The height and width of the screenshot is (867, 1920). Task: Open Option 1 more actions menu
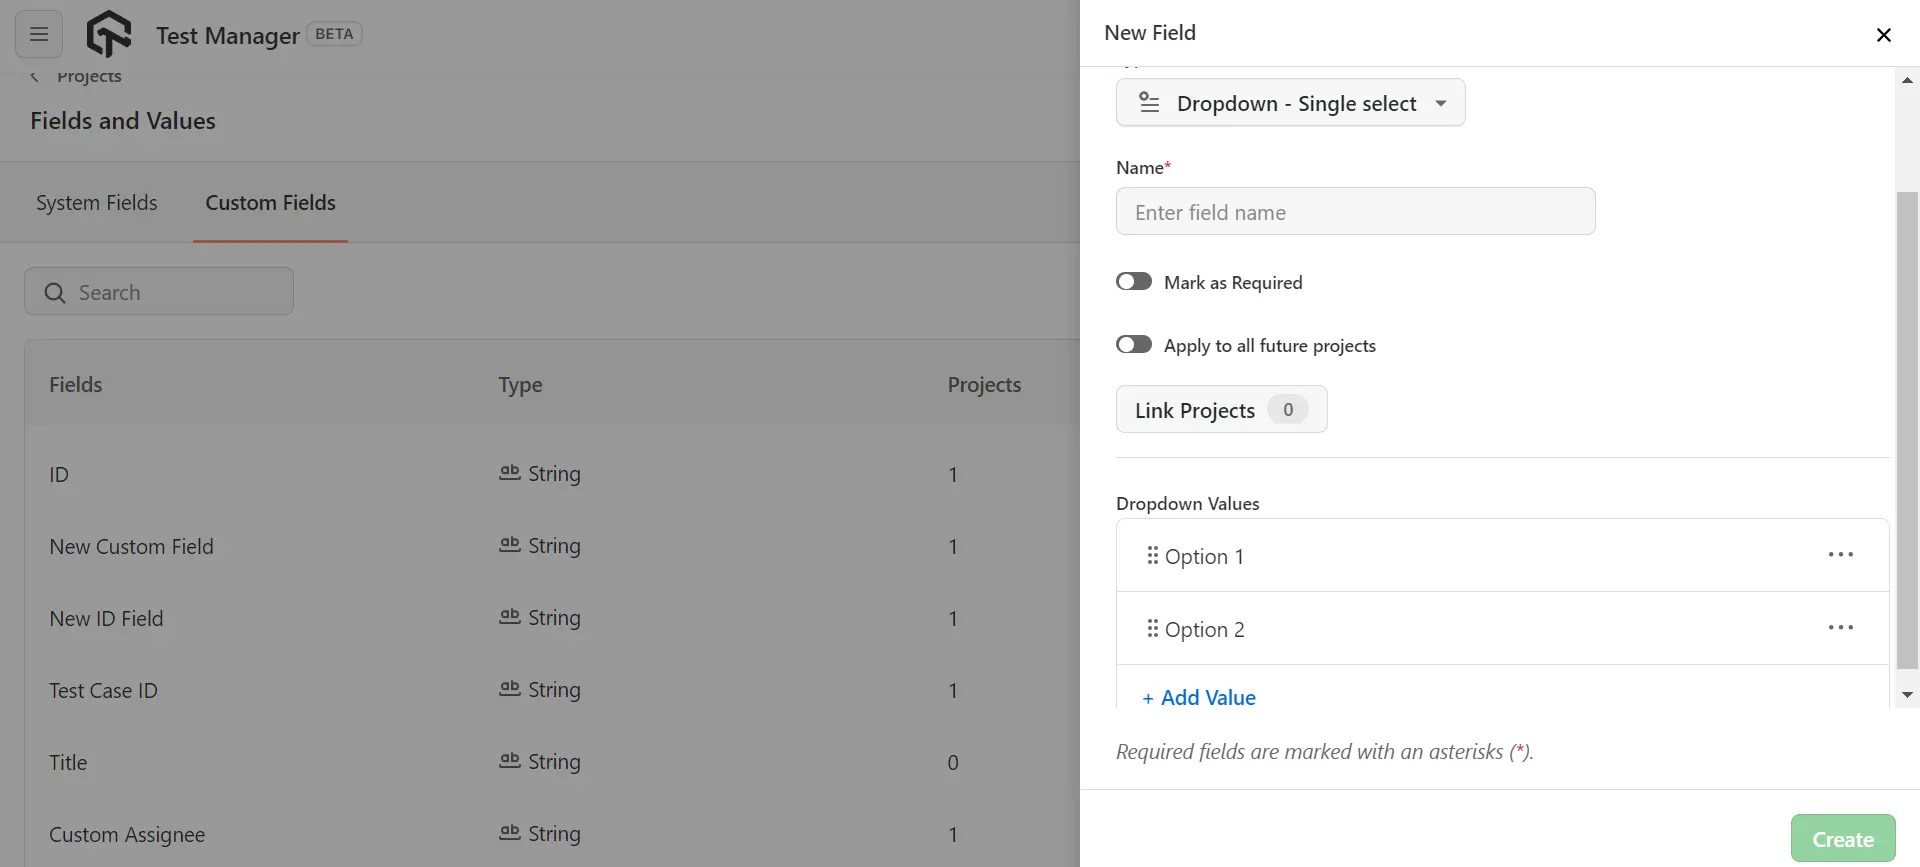(x=1840, y=555)
